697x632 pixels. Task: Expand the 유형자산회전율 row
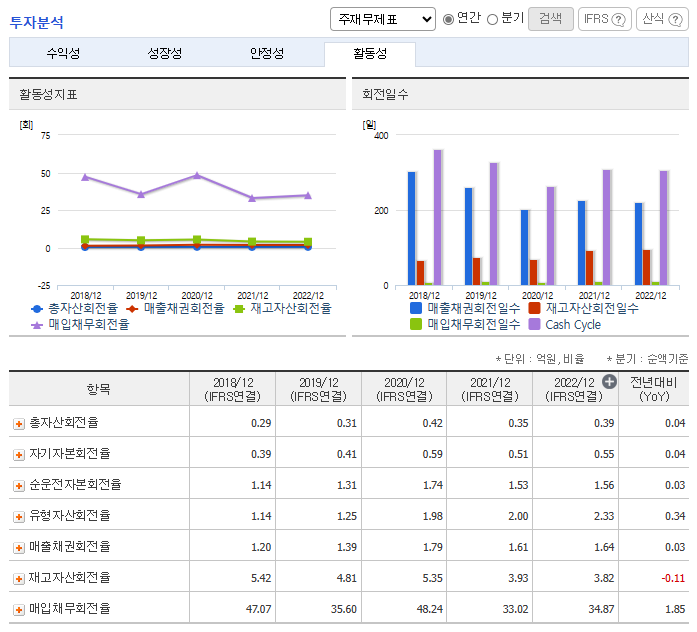coord(19,517)
